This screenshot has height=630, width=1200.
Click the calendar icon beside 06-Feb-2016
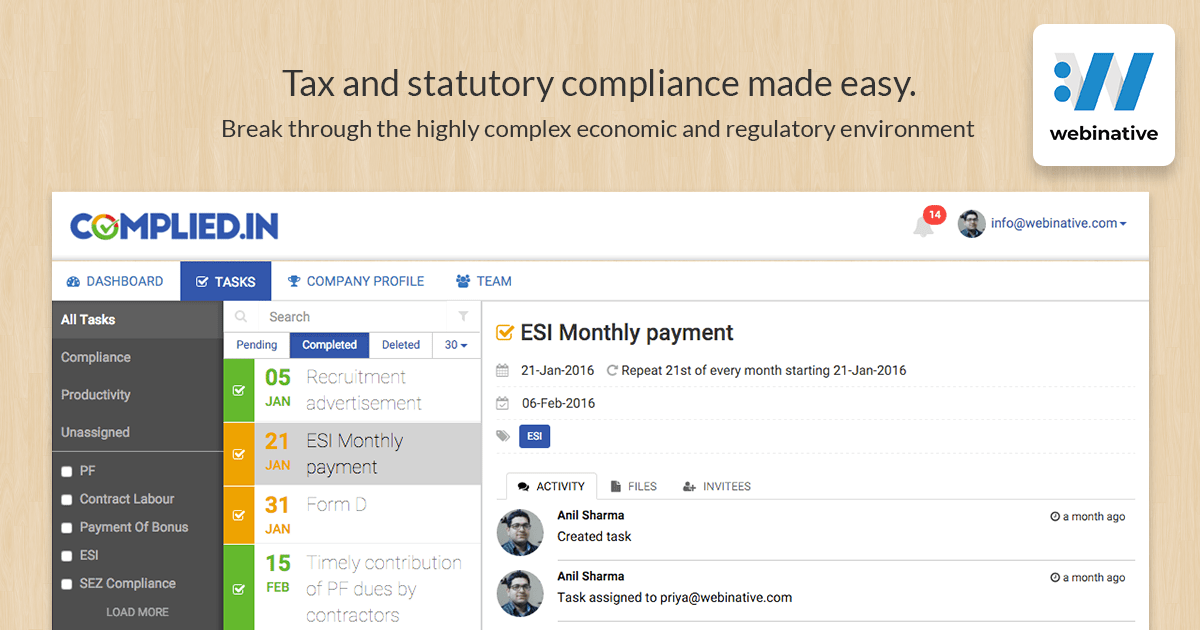(x=502, y=403)
